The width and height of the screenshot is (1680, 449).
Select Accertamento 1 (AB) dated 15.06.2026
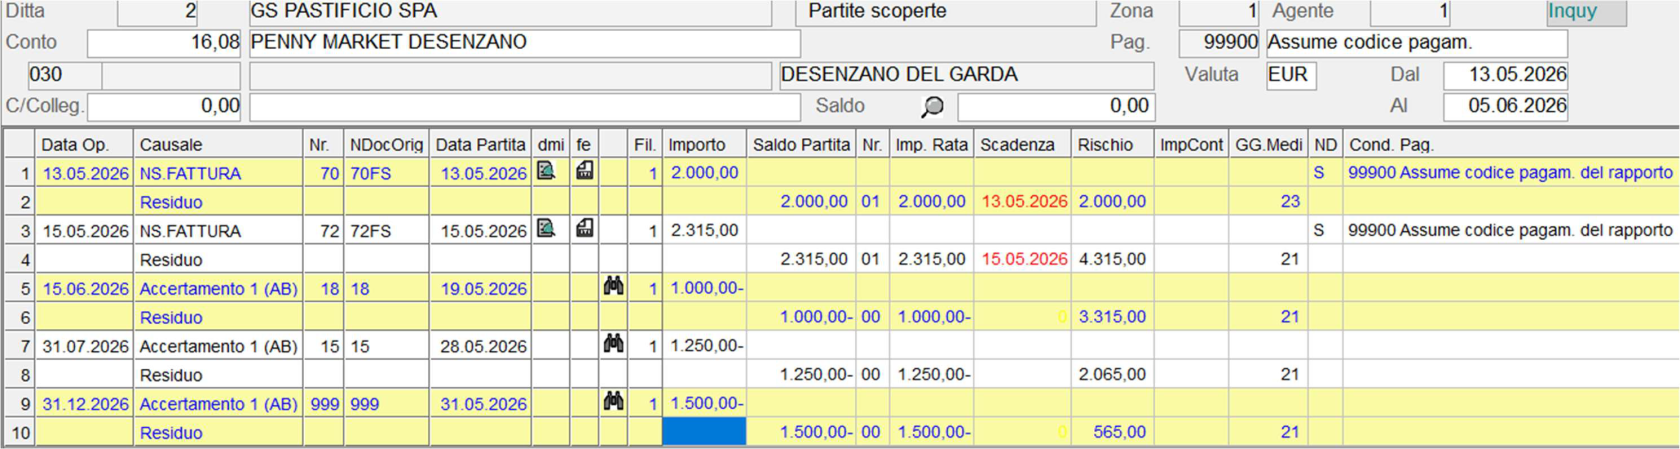[218, 288]
